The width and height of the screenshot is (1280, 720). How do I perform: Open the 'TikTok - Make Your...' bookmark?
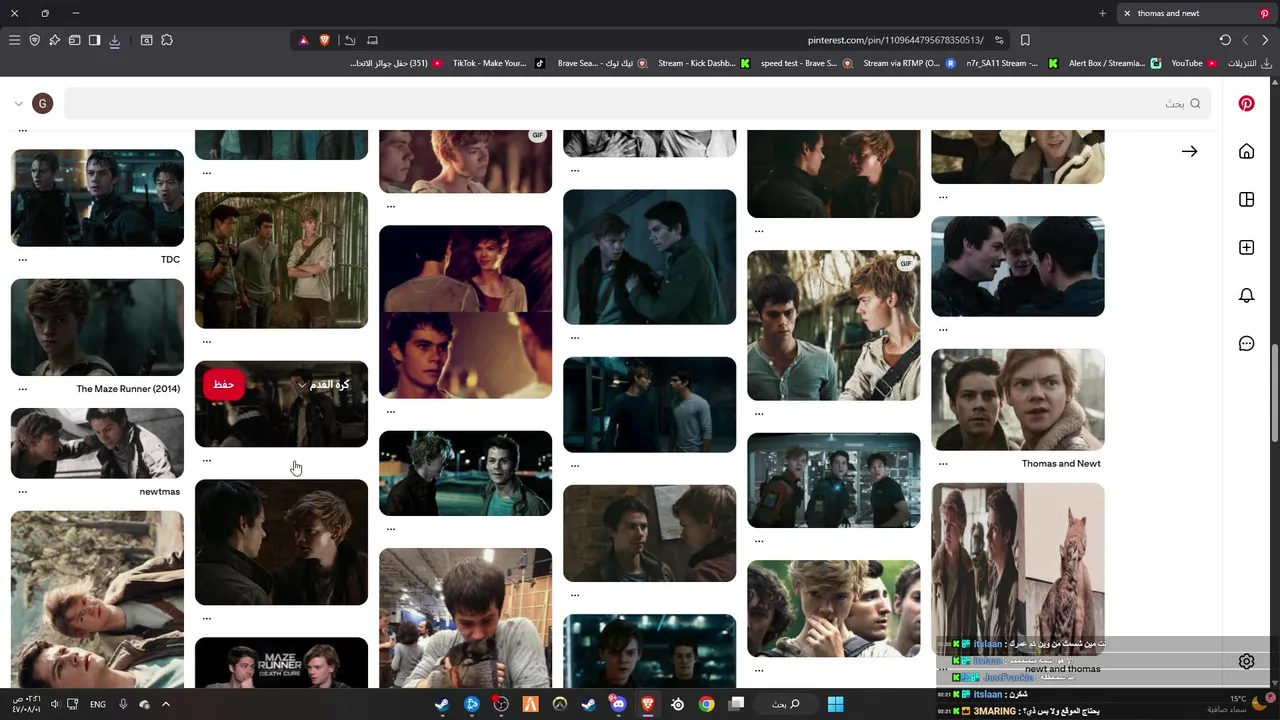[x=498, y=63]
